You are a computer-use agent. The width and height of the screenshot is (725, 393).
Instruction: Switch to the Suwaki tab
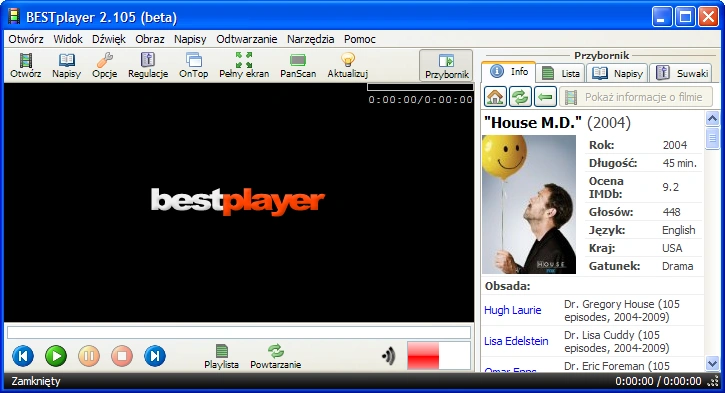point(681,73)
